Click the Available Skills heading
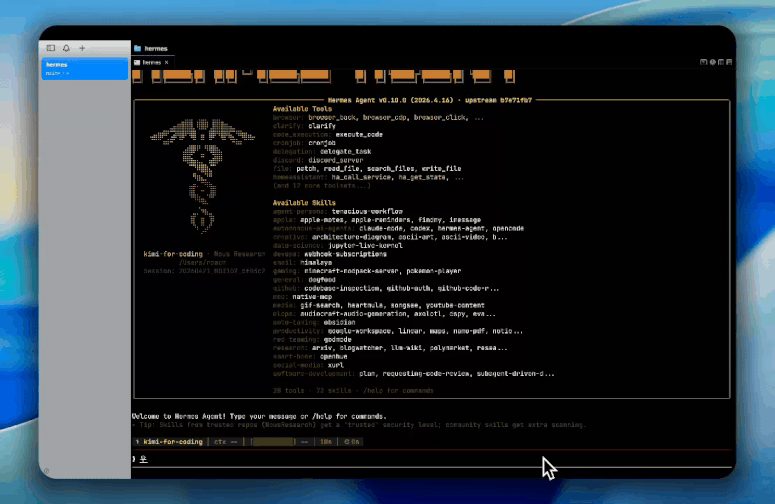775x504 pixels. click(304, 203)
